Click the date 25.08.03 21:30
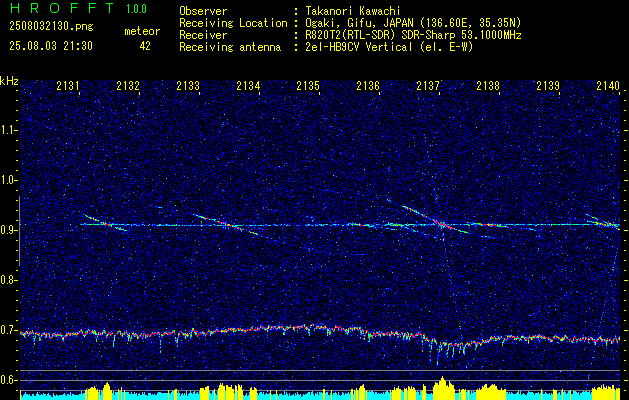 51,46
